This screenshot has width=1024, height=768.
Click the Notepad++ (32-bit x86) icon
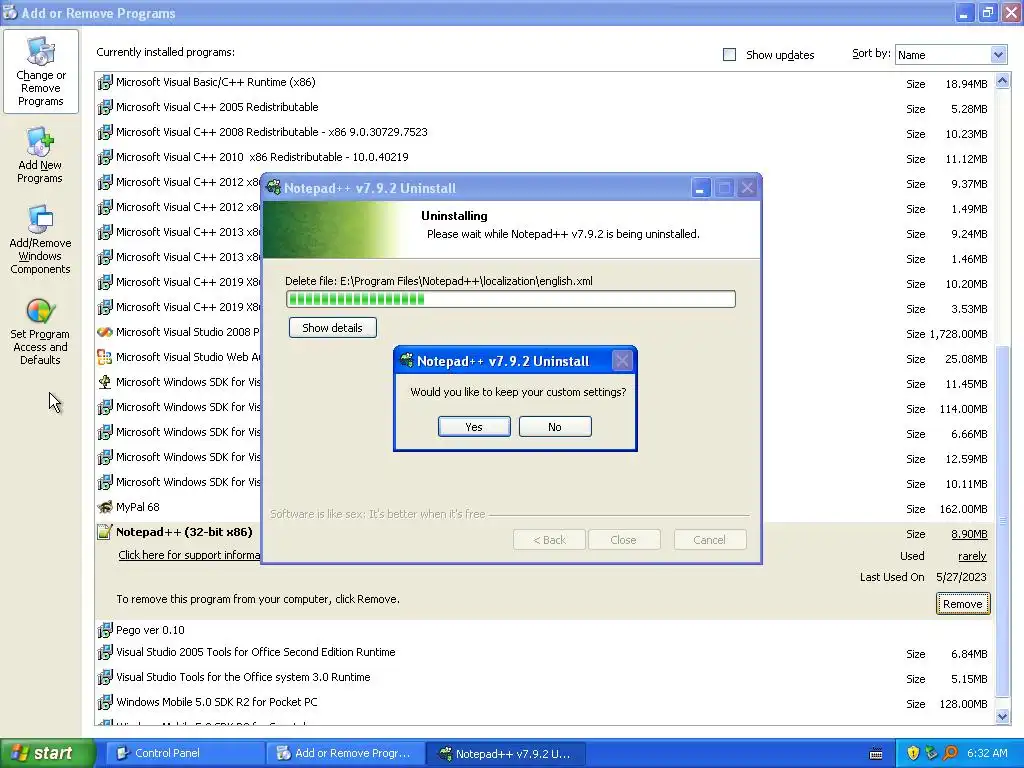click(104, 532)
